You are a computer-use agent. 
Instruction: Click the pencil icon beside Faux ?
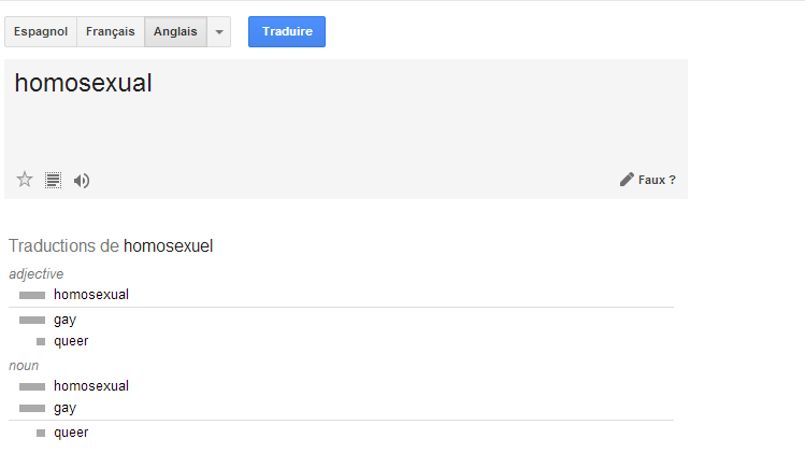coord(626,179)
